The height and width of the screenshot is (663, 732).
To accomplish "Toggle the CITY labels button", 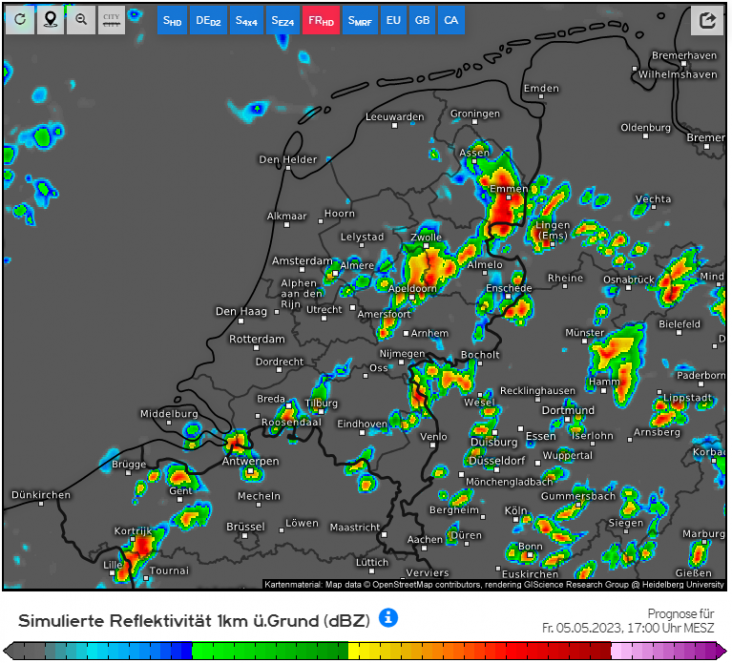I will coord(111,20).
